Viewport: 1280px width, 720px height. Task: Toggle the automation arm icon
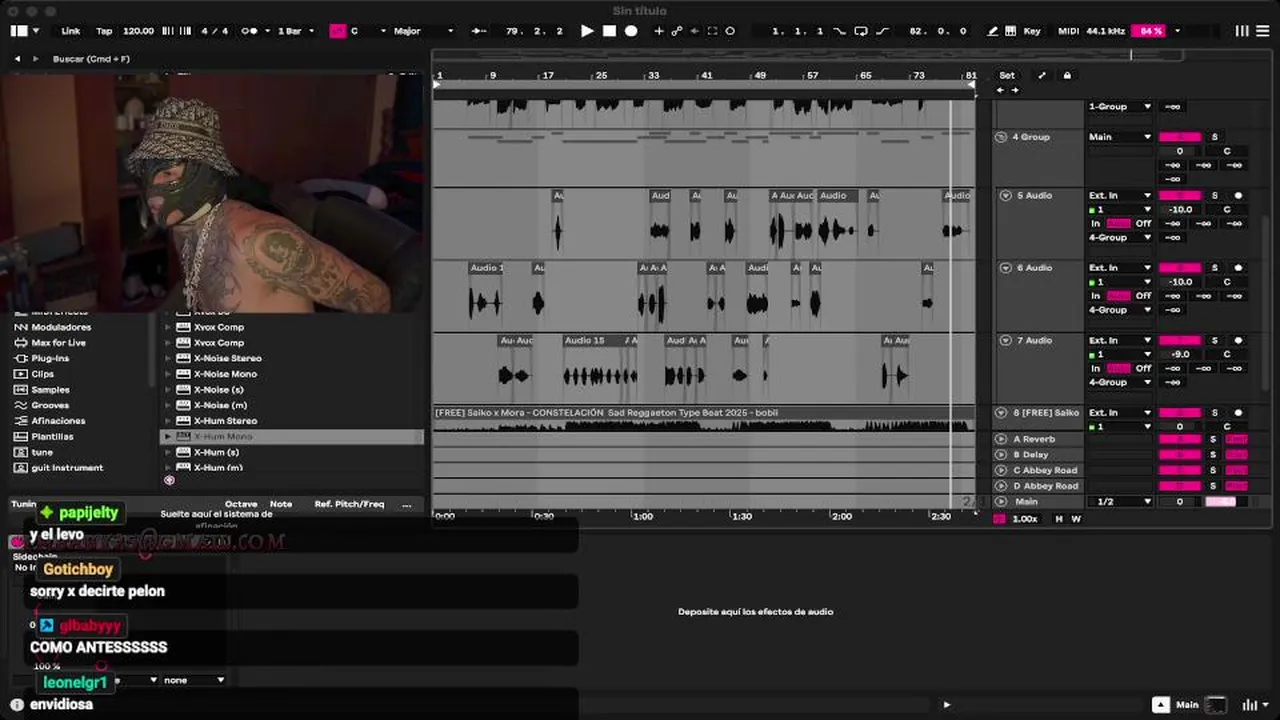coord(677,31)
